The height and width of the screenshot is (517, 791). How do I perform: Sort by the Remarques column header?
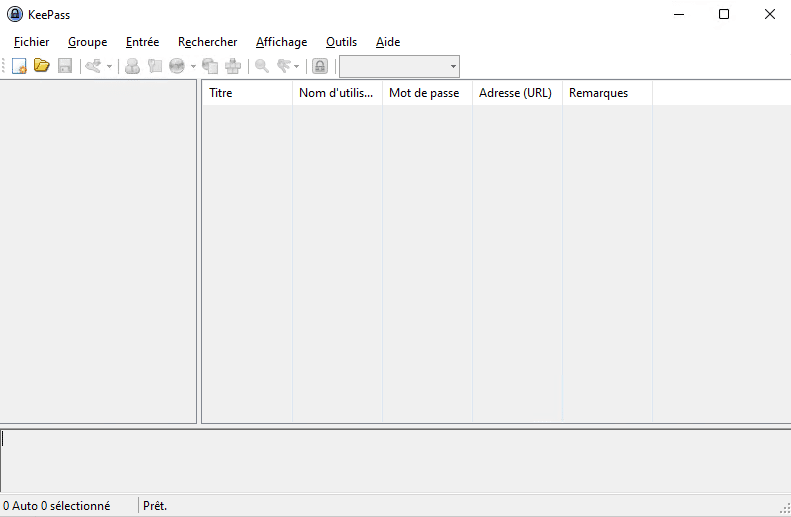[607, 93]
